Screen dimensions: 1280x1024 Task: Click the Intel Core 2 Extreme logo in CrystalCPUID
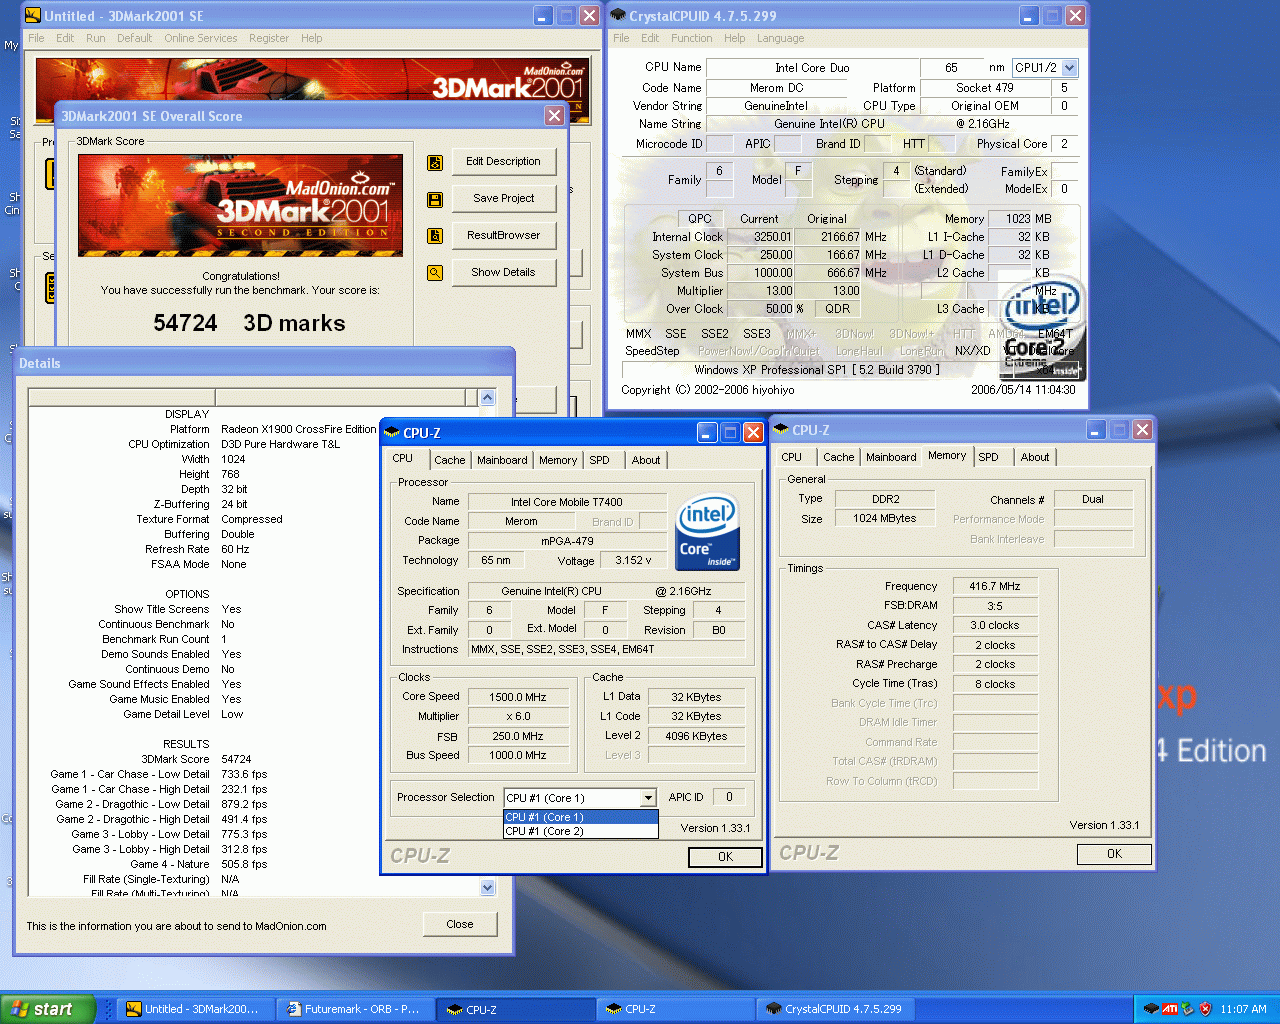click(1042, 328)
